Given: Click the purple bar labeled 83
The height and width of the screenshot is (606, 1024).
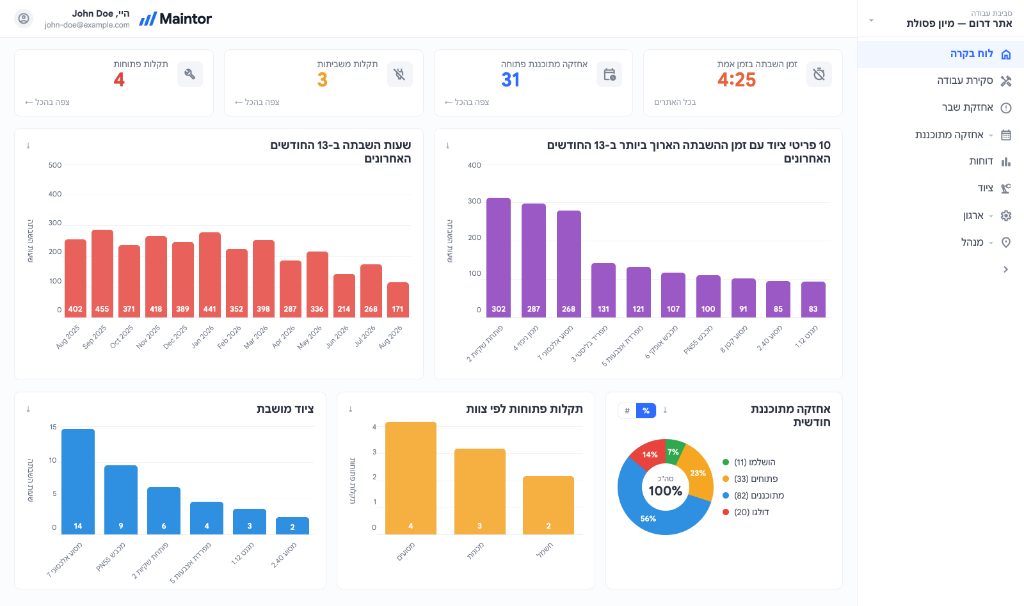Looking at the screenshot, I should (x=813, y=300).
